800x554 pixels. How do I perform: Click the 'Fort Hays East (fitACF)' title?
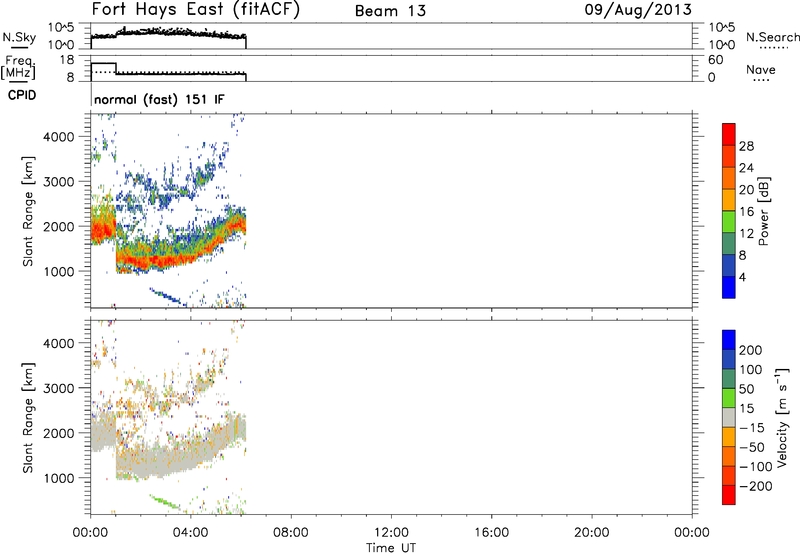pyautogui.click(x=196, y=10)
